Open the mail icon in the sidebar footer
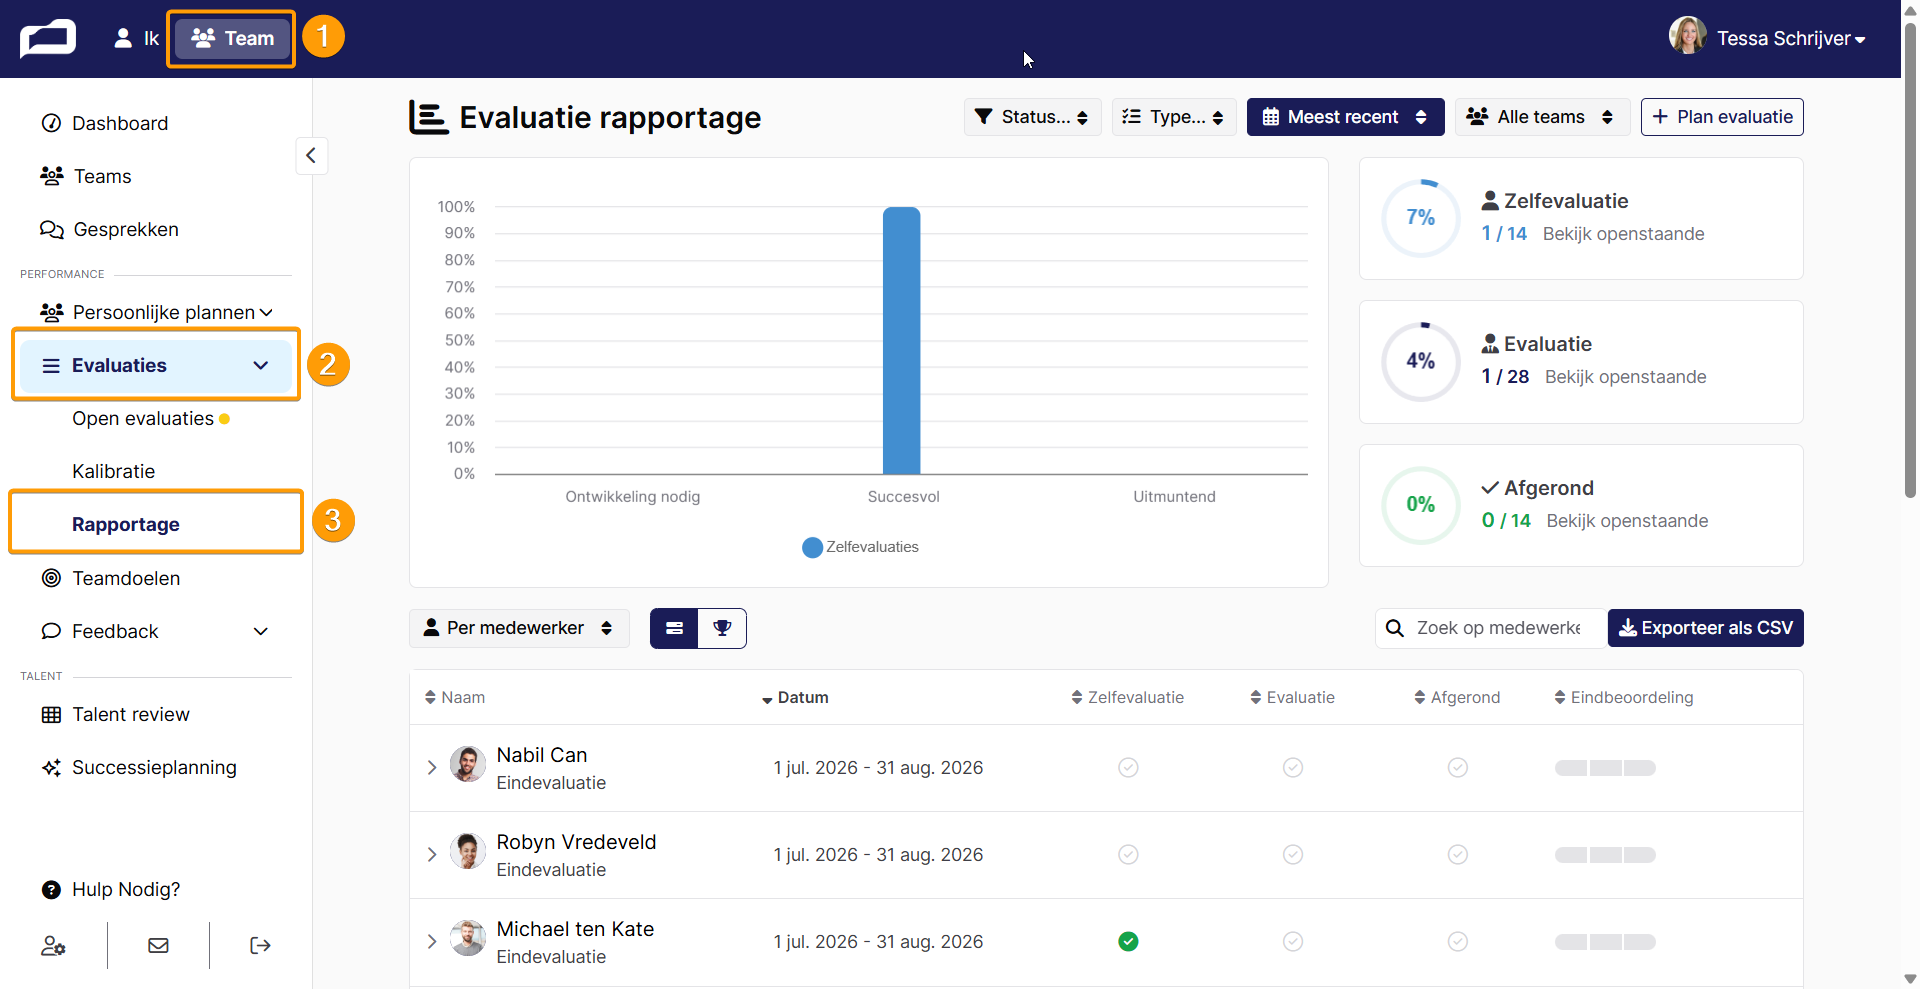Image resolution: width=1920 pixels, height=989 pixels. 158,945
